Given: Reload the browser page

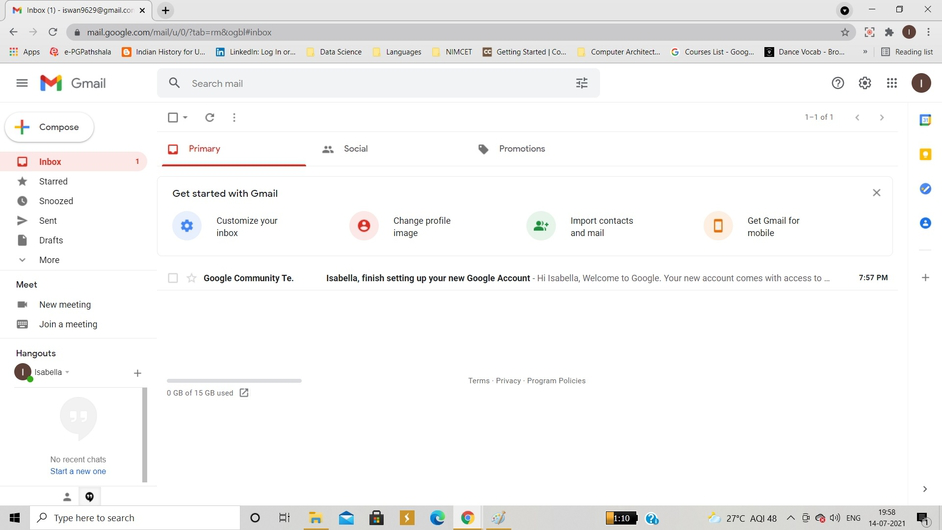Looking at the screenshot, I should [53, 32].
